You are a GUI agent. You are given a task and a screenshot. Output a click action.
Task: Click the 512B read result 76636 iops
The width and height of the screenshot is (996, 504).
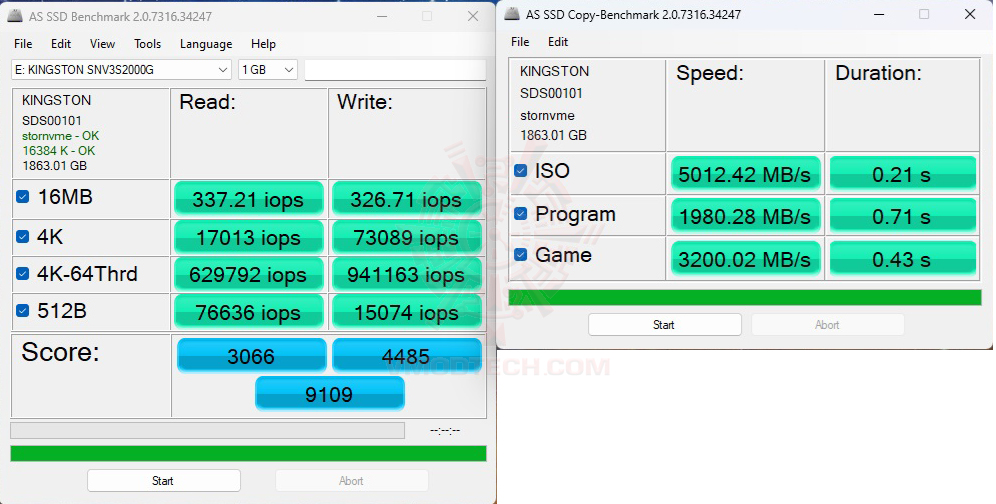click(248, 312)
